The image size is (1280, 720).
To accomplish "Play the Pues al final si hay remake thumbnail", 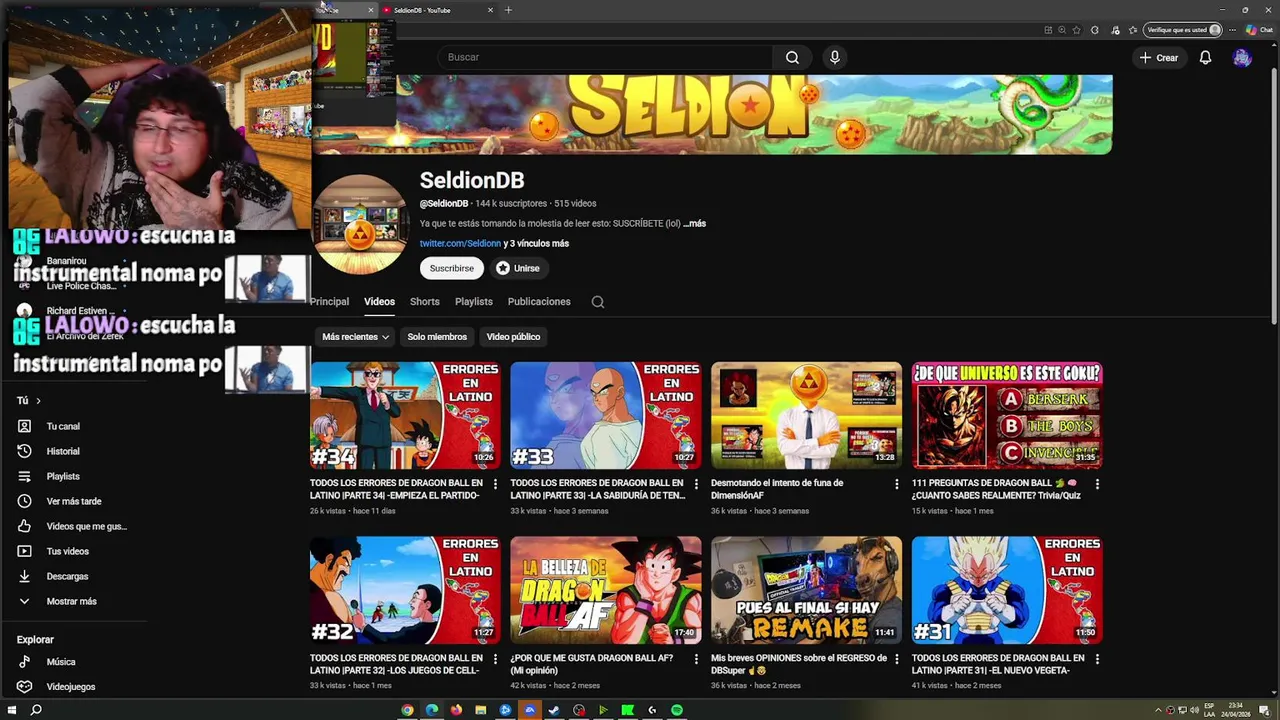I will [x=806, y=590].
